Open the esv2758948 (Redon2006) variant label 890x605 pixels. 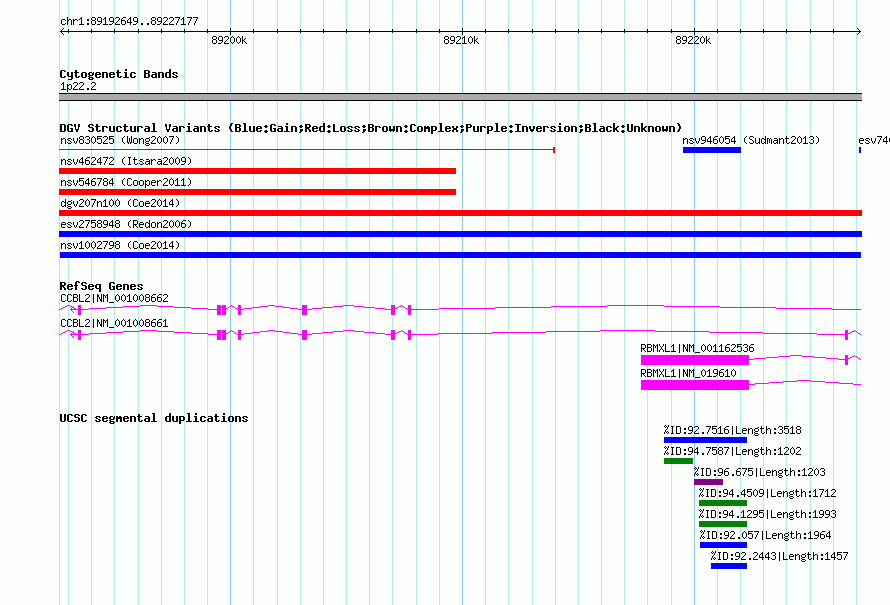tap(126, 224)
